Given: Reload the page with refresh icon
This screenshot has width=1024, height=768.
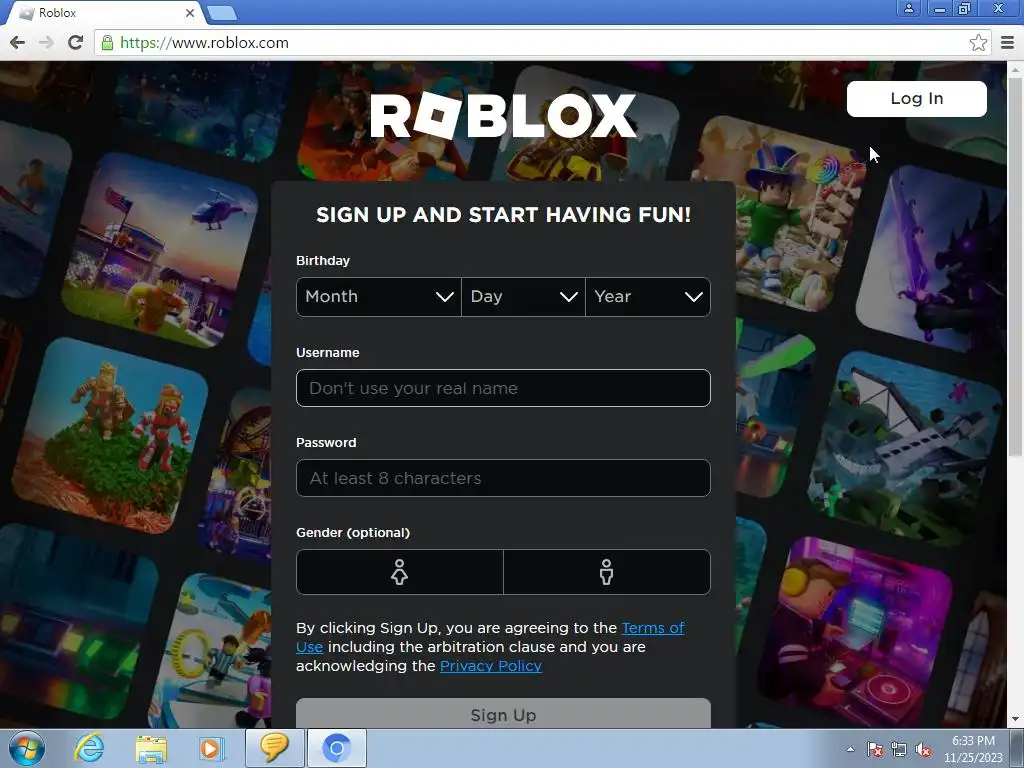Looking at the screenshot, I should coord(76,42).
